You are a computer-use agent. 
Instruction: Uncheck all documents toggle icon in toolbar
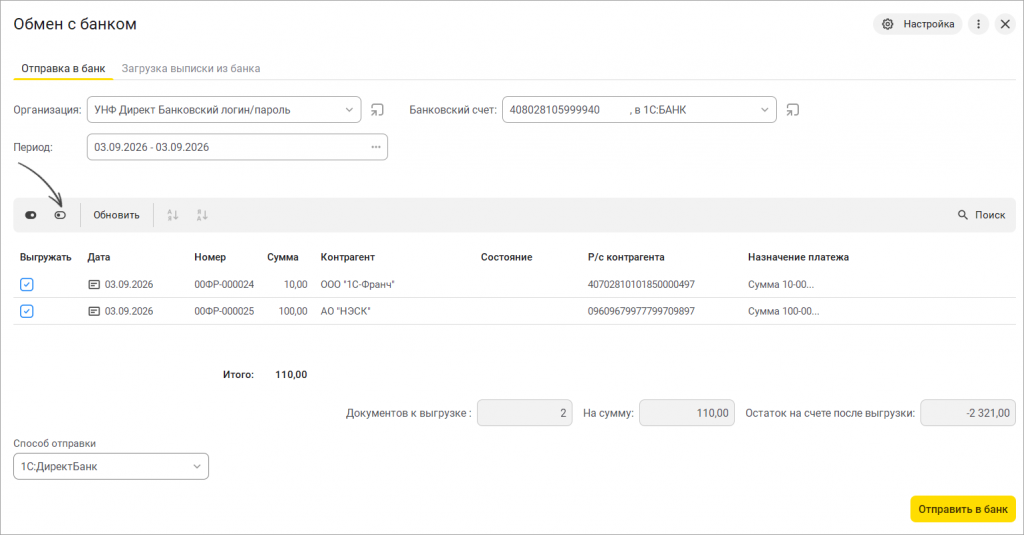coord(60,215)
